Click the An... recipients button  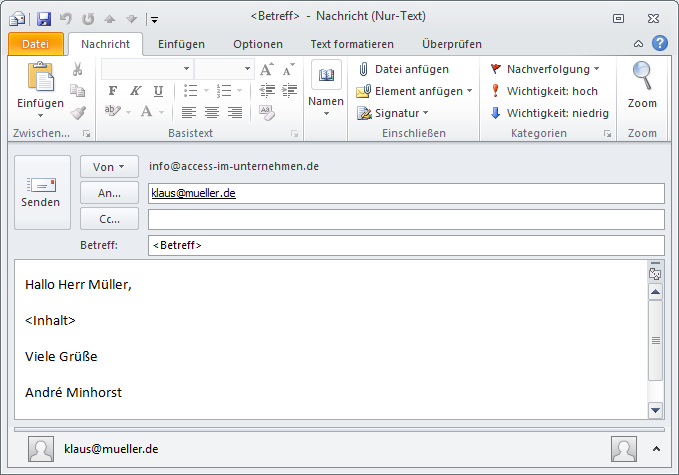[x=108, y=193]
